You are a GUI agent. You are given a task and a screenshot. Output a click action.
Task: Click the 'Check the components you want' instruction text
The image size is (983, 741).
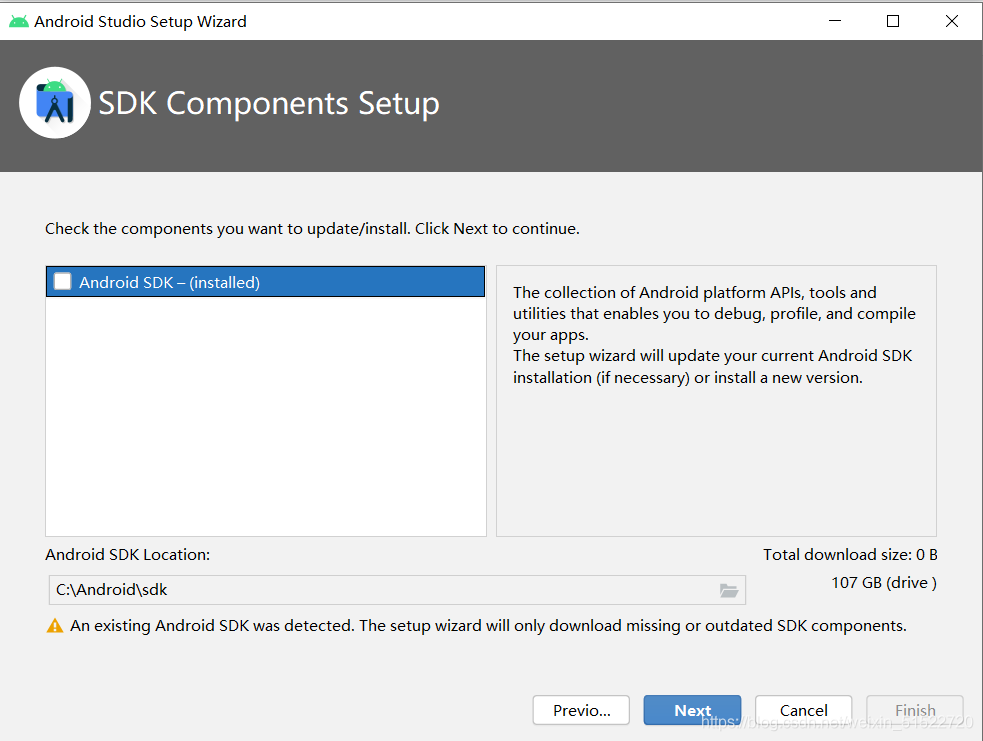(312, 229)
